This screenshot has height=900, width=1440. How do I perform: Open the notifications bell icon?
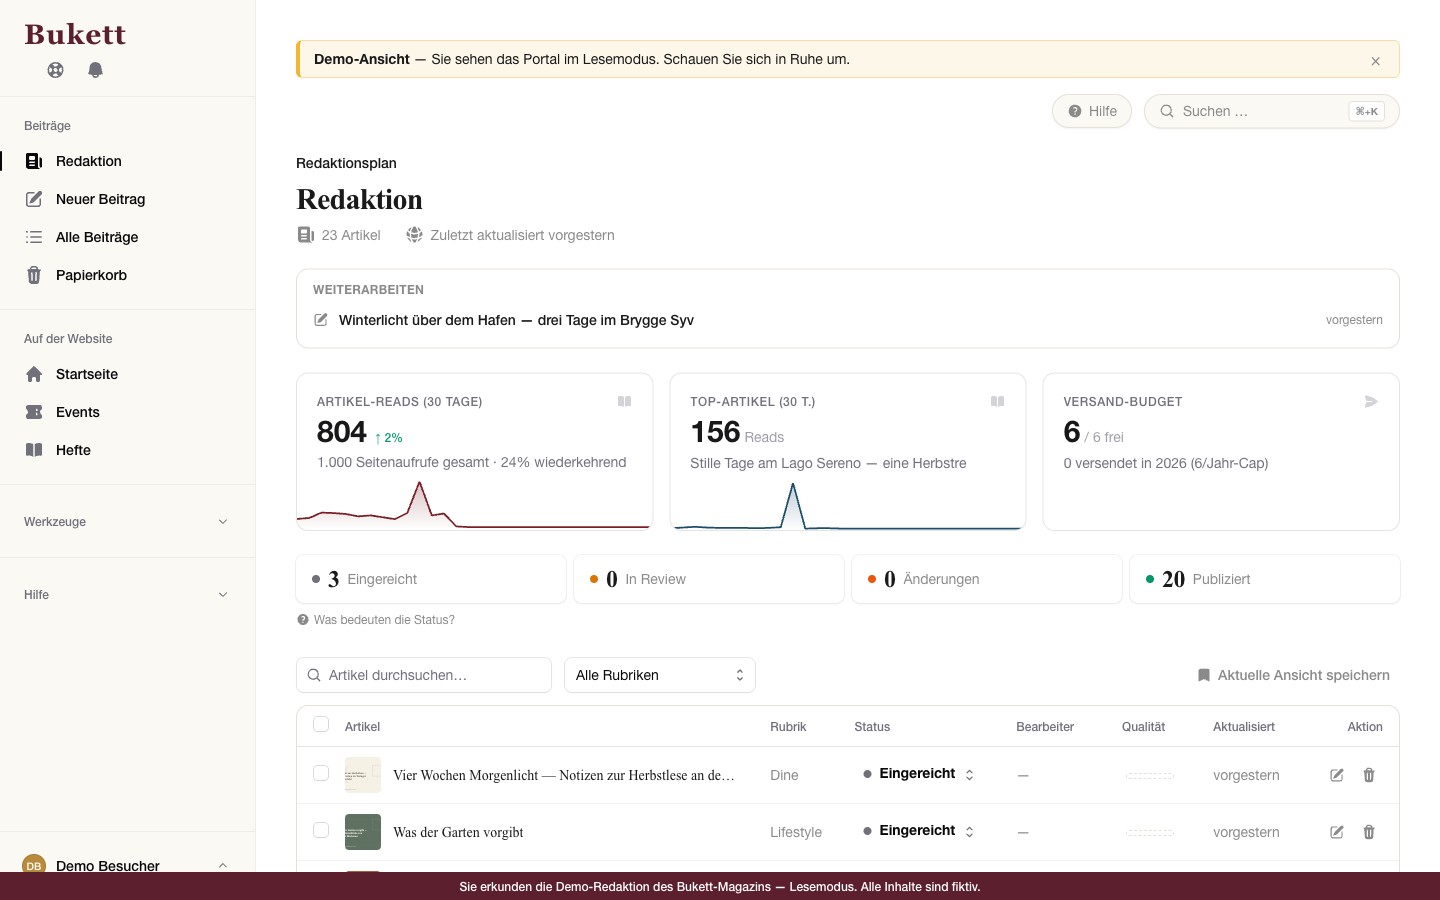(95, 70)
